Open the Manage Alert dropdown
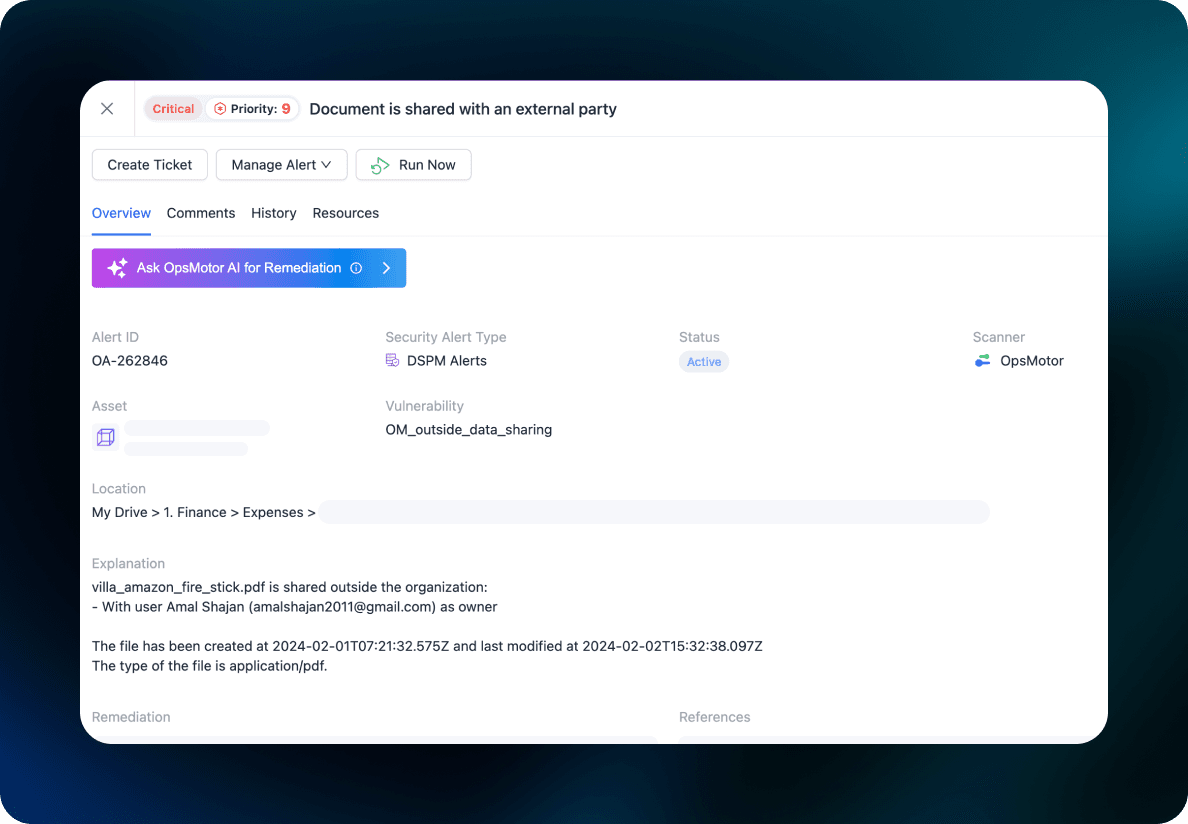This screenshot has height=824, width=1188. (281, 165)
